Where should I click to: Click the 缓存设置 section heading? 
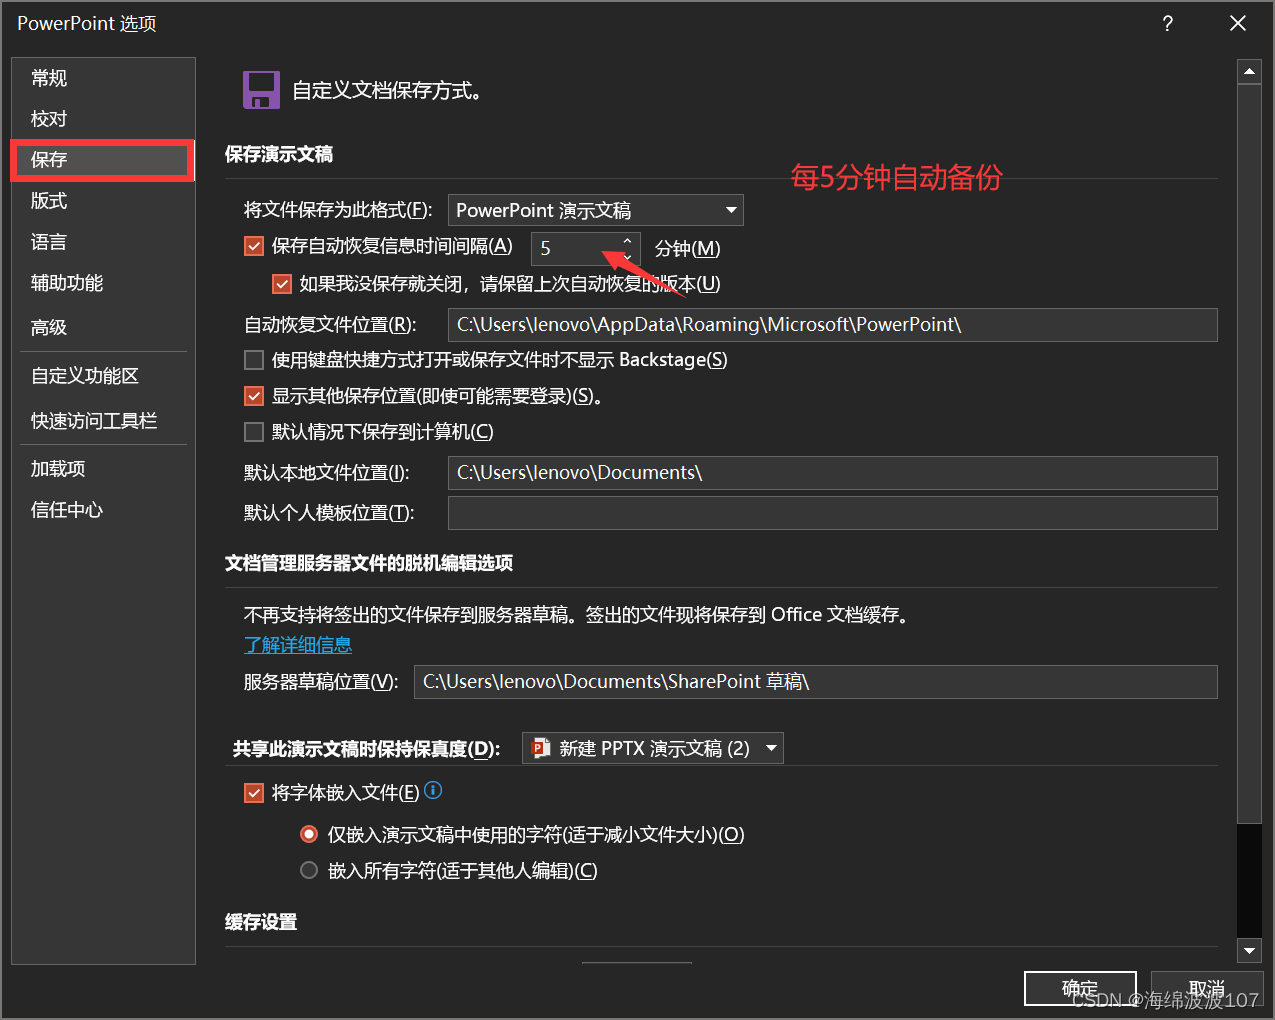[261, 922]
